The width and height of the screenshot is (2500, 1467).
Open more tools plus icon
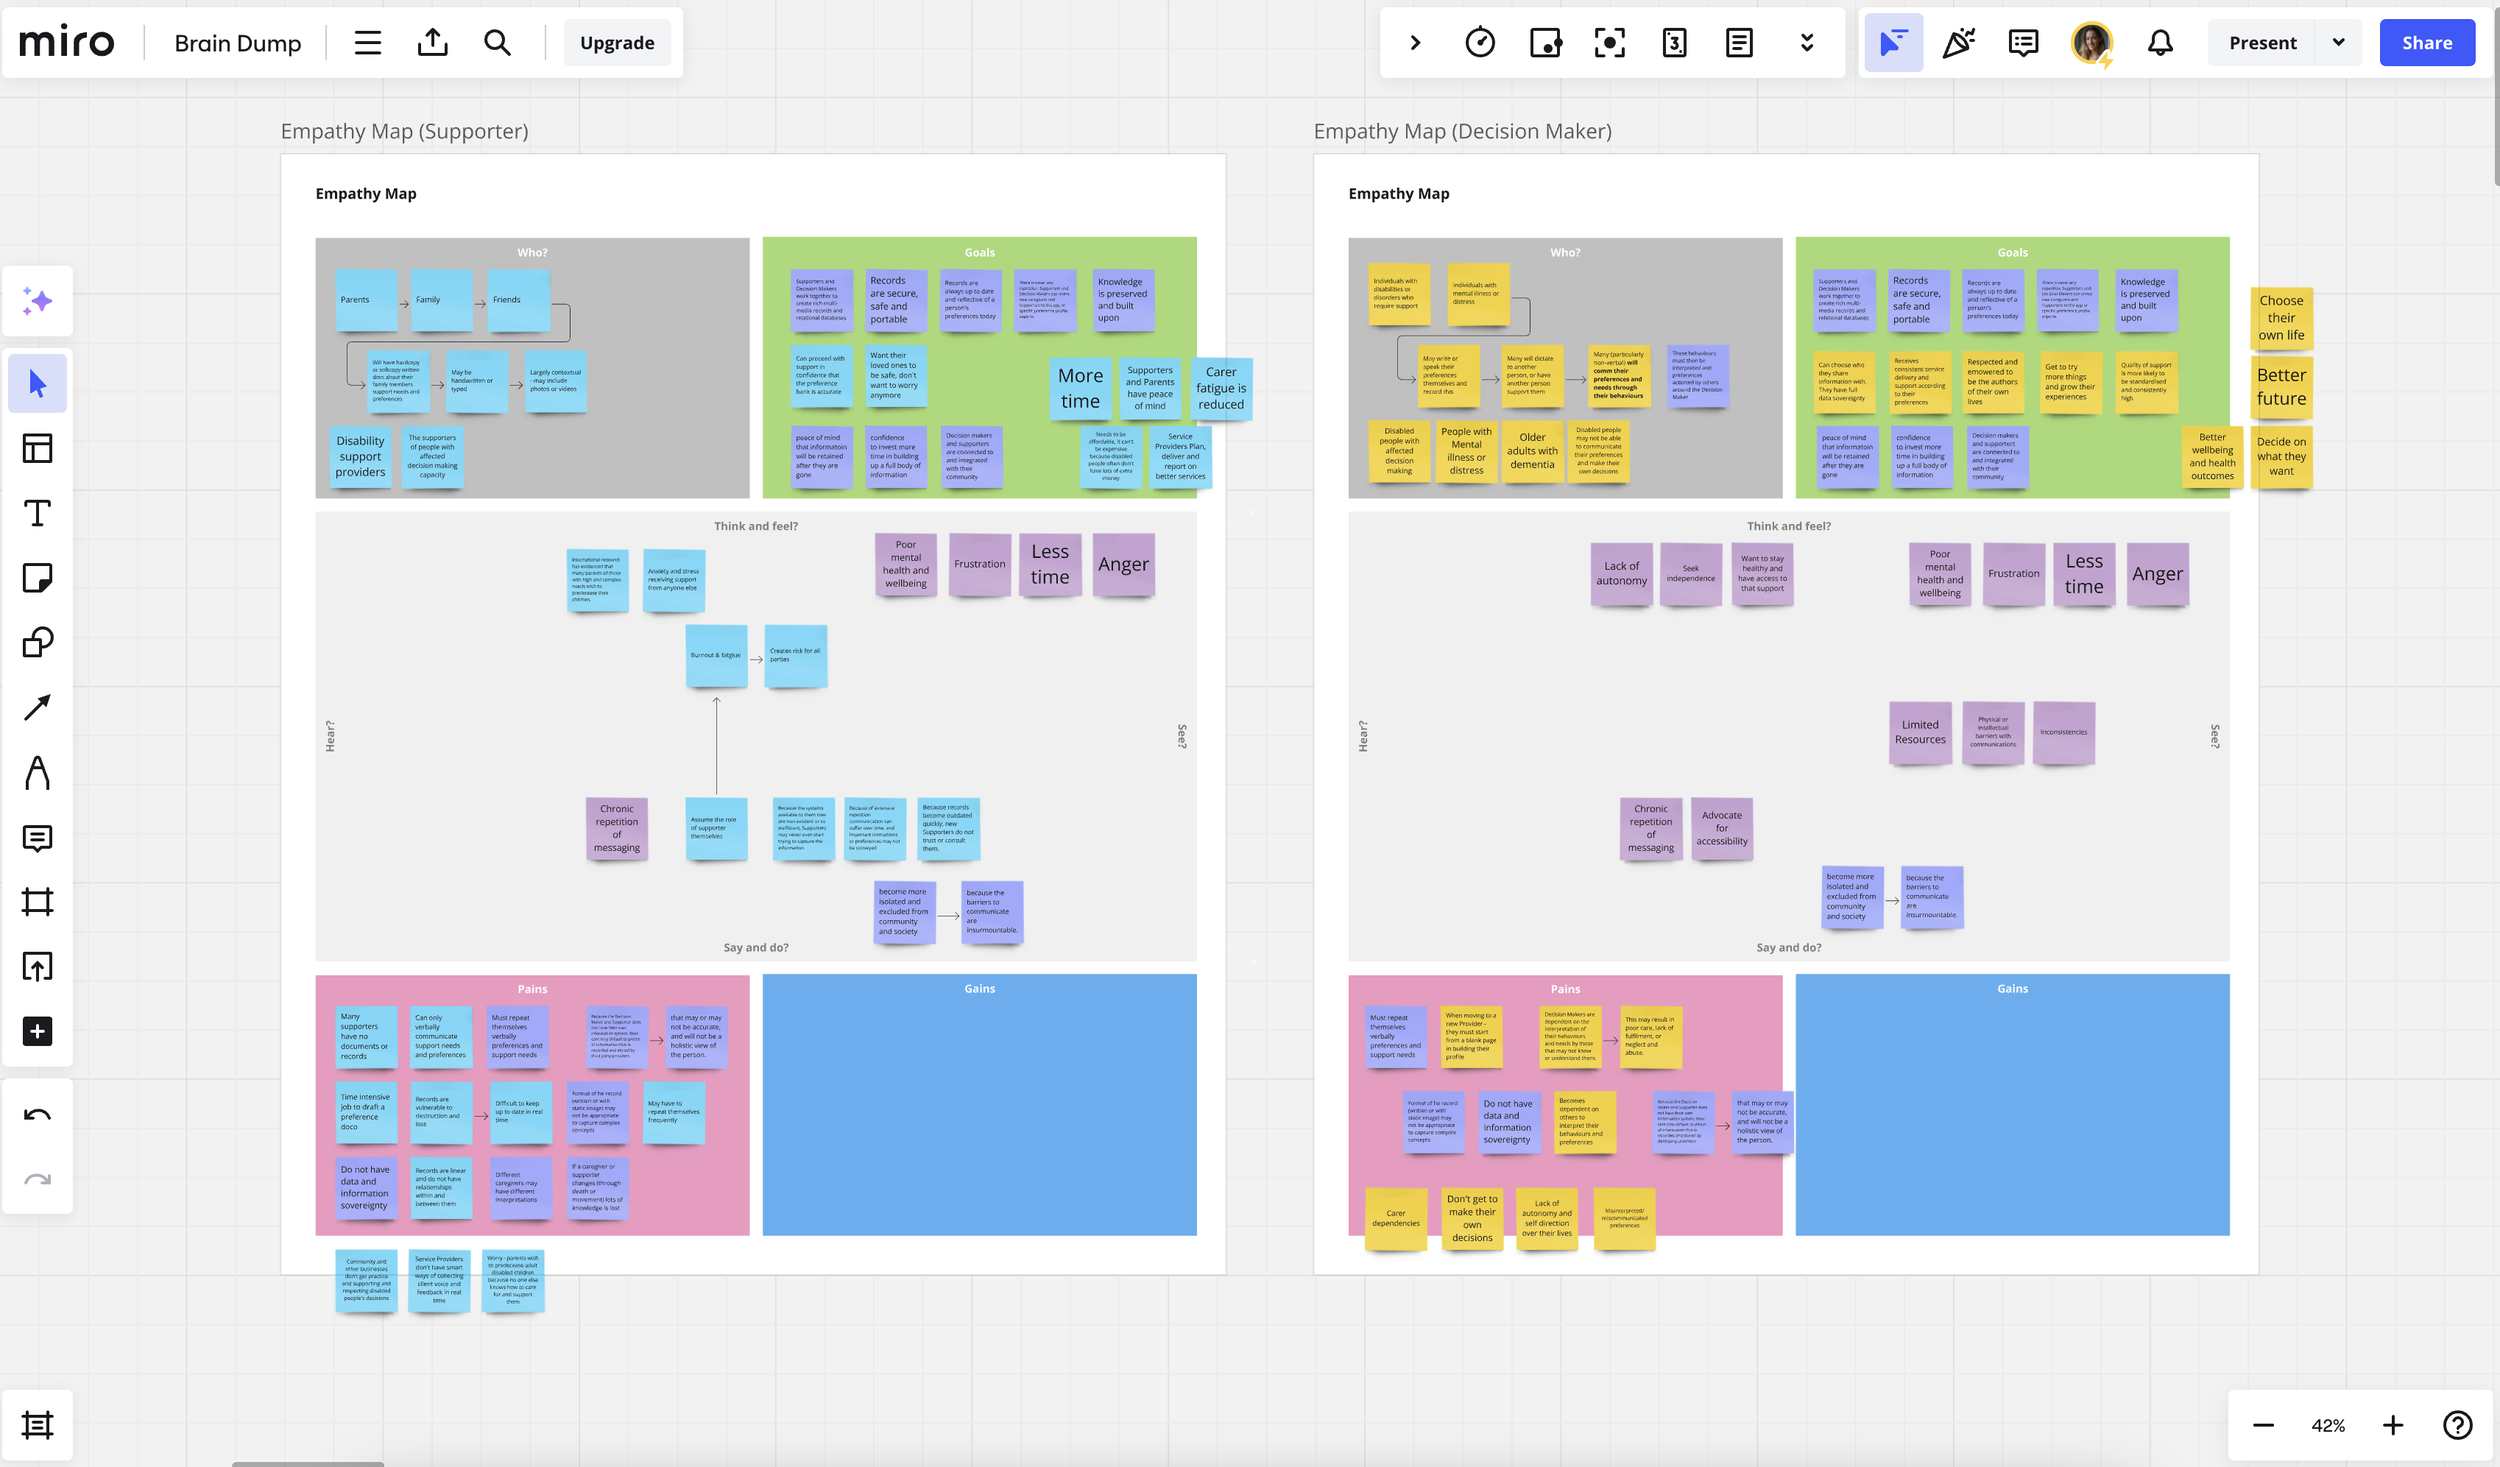[38, 1031]
